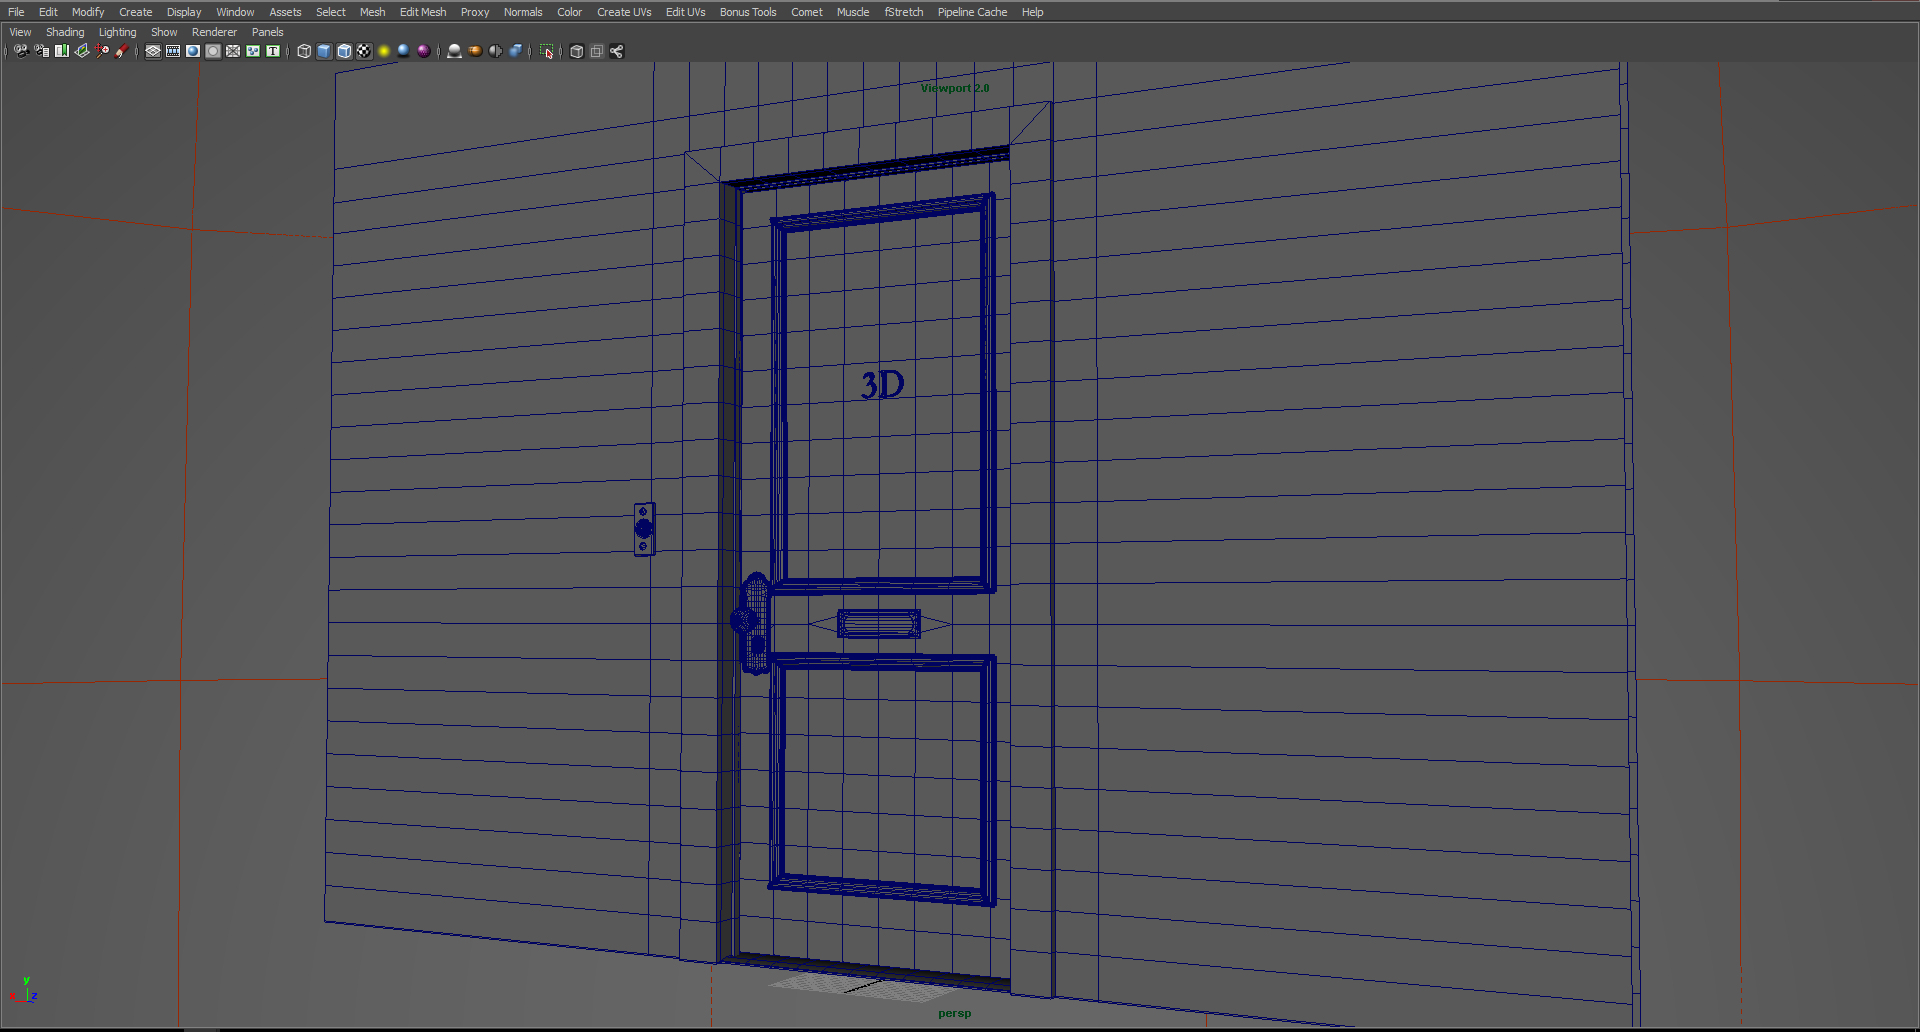Image resolution: width=1920 pixels, height=1032 pixels.
Task: Toggle the X-Ray Joints icon
Action: [x=616, y=51]
